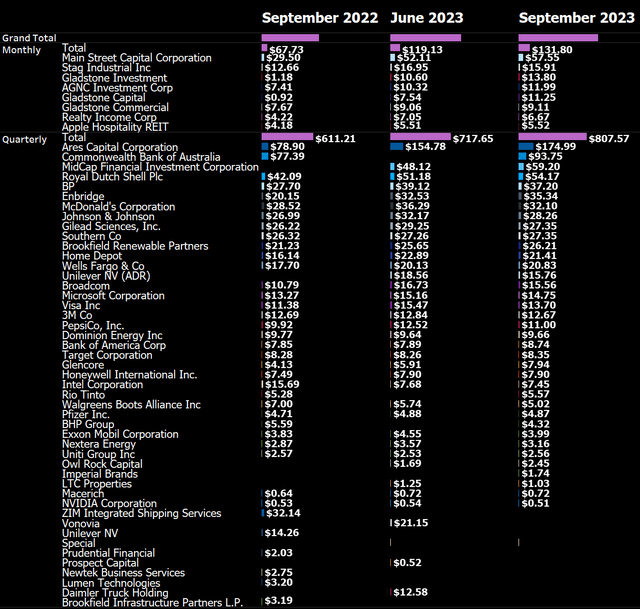Select Microsoft Corporation row
640x609 pixels.
coord(113,296)
